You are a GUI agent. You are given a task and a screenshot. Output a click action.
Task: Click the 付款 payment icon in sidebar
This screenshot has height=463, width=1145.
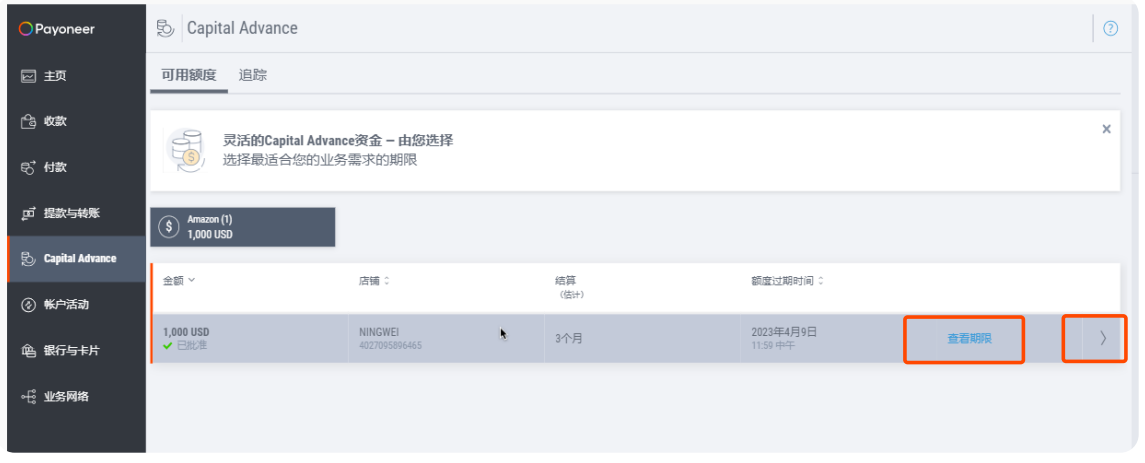tap(28, 168)
